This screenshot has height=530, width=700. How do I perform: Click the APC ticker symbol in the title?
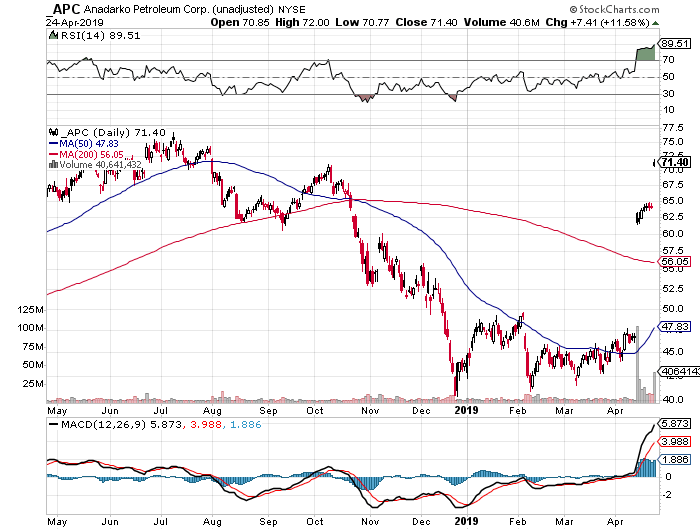[64, 8]
